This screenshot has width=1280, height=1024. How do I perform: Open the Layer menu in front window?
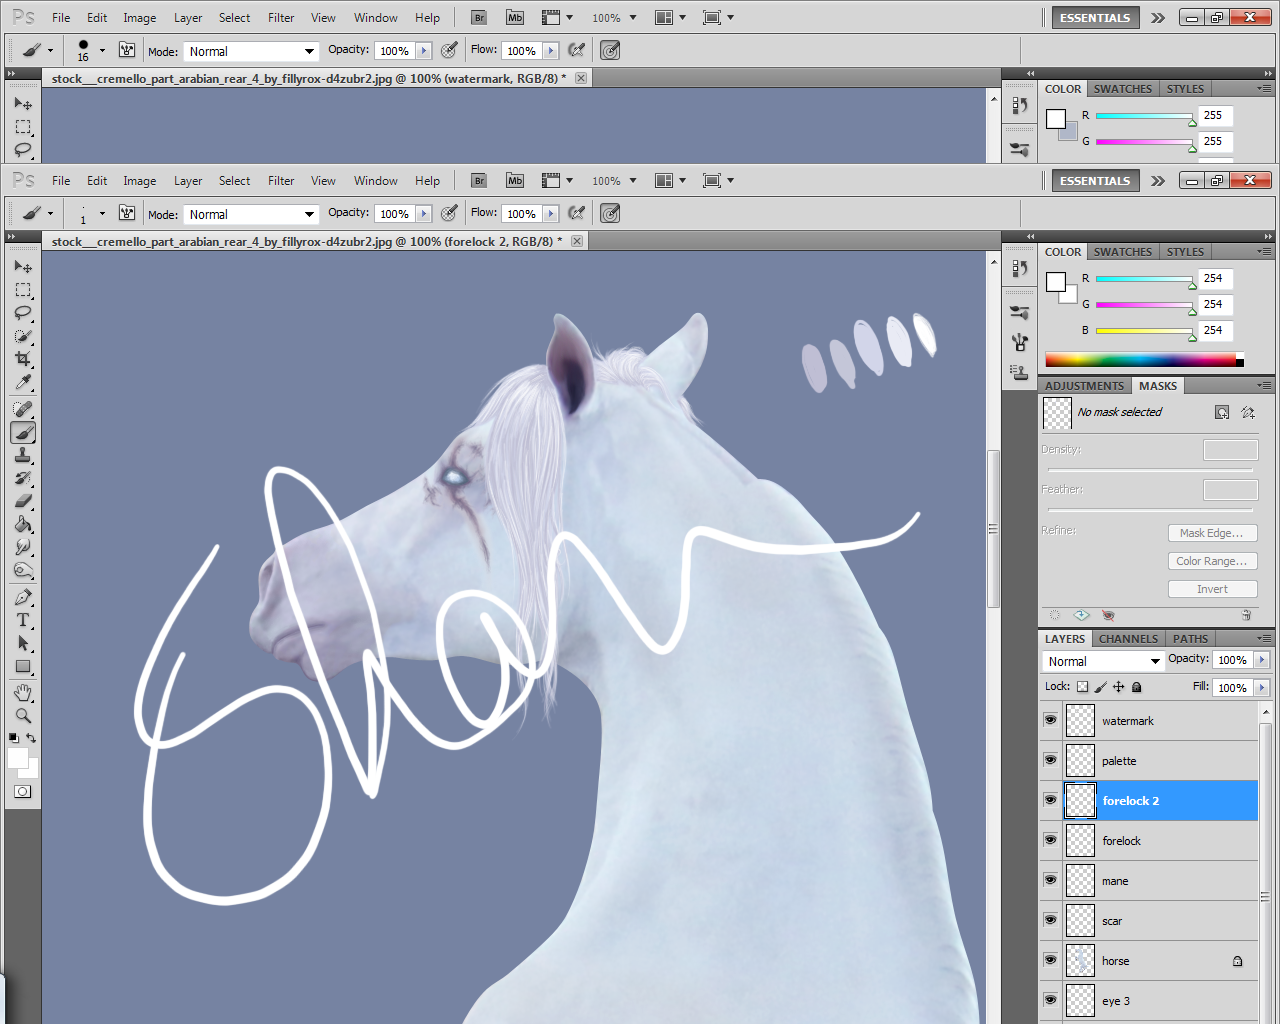(x=188, y=181)
